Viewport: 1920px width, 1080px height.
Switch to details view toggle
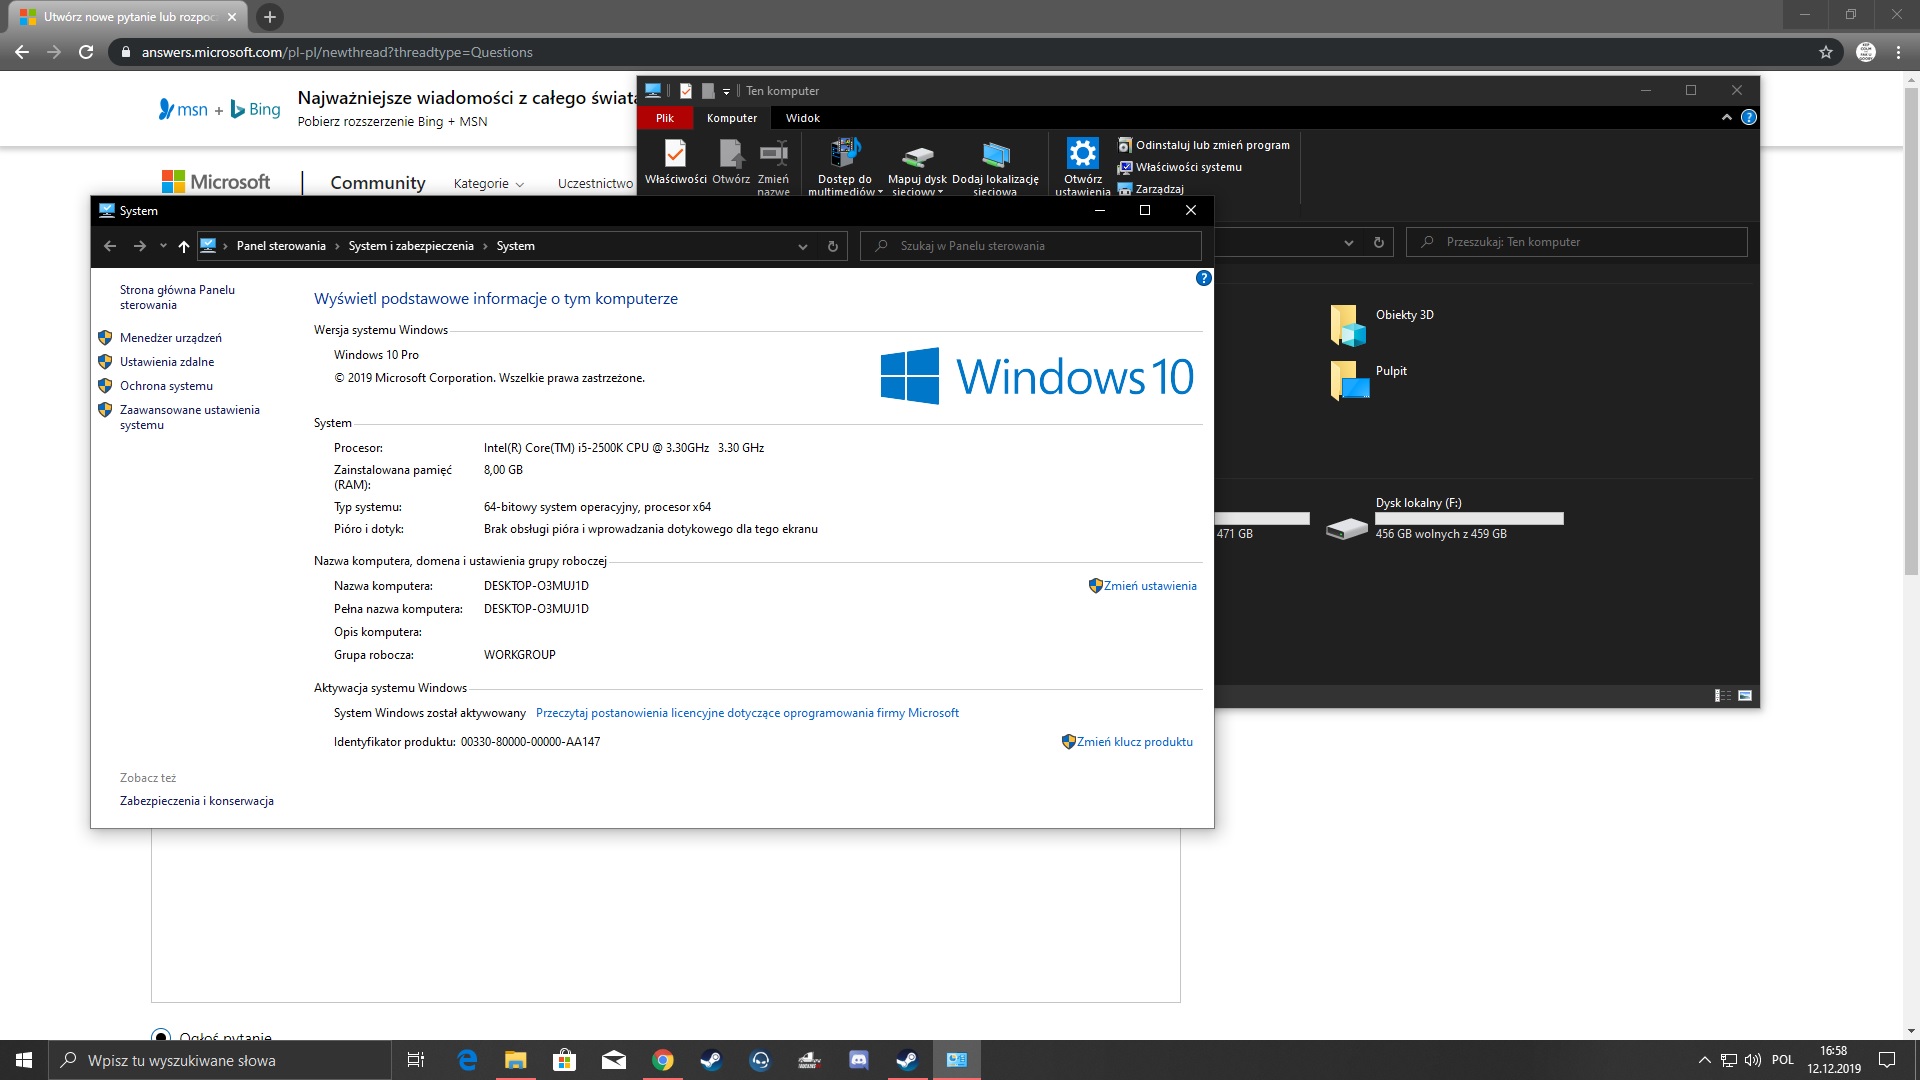[1722, 695]
